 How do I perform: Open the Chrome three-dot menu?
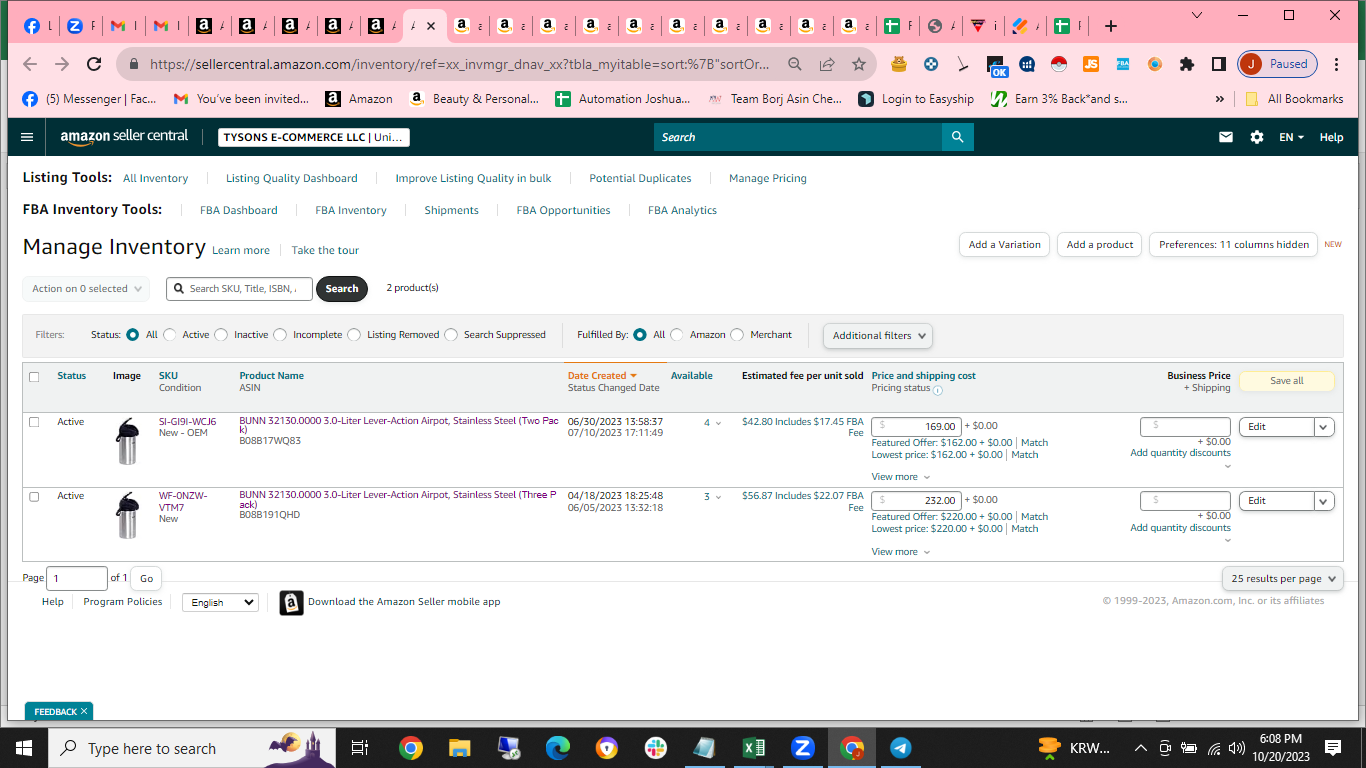[x=1335, y=64]
